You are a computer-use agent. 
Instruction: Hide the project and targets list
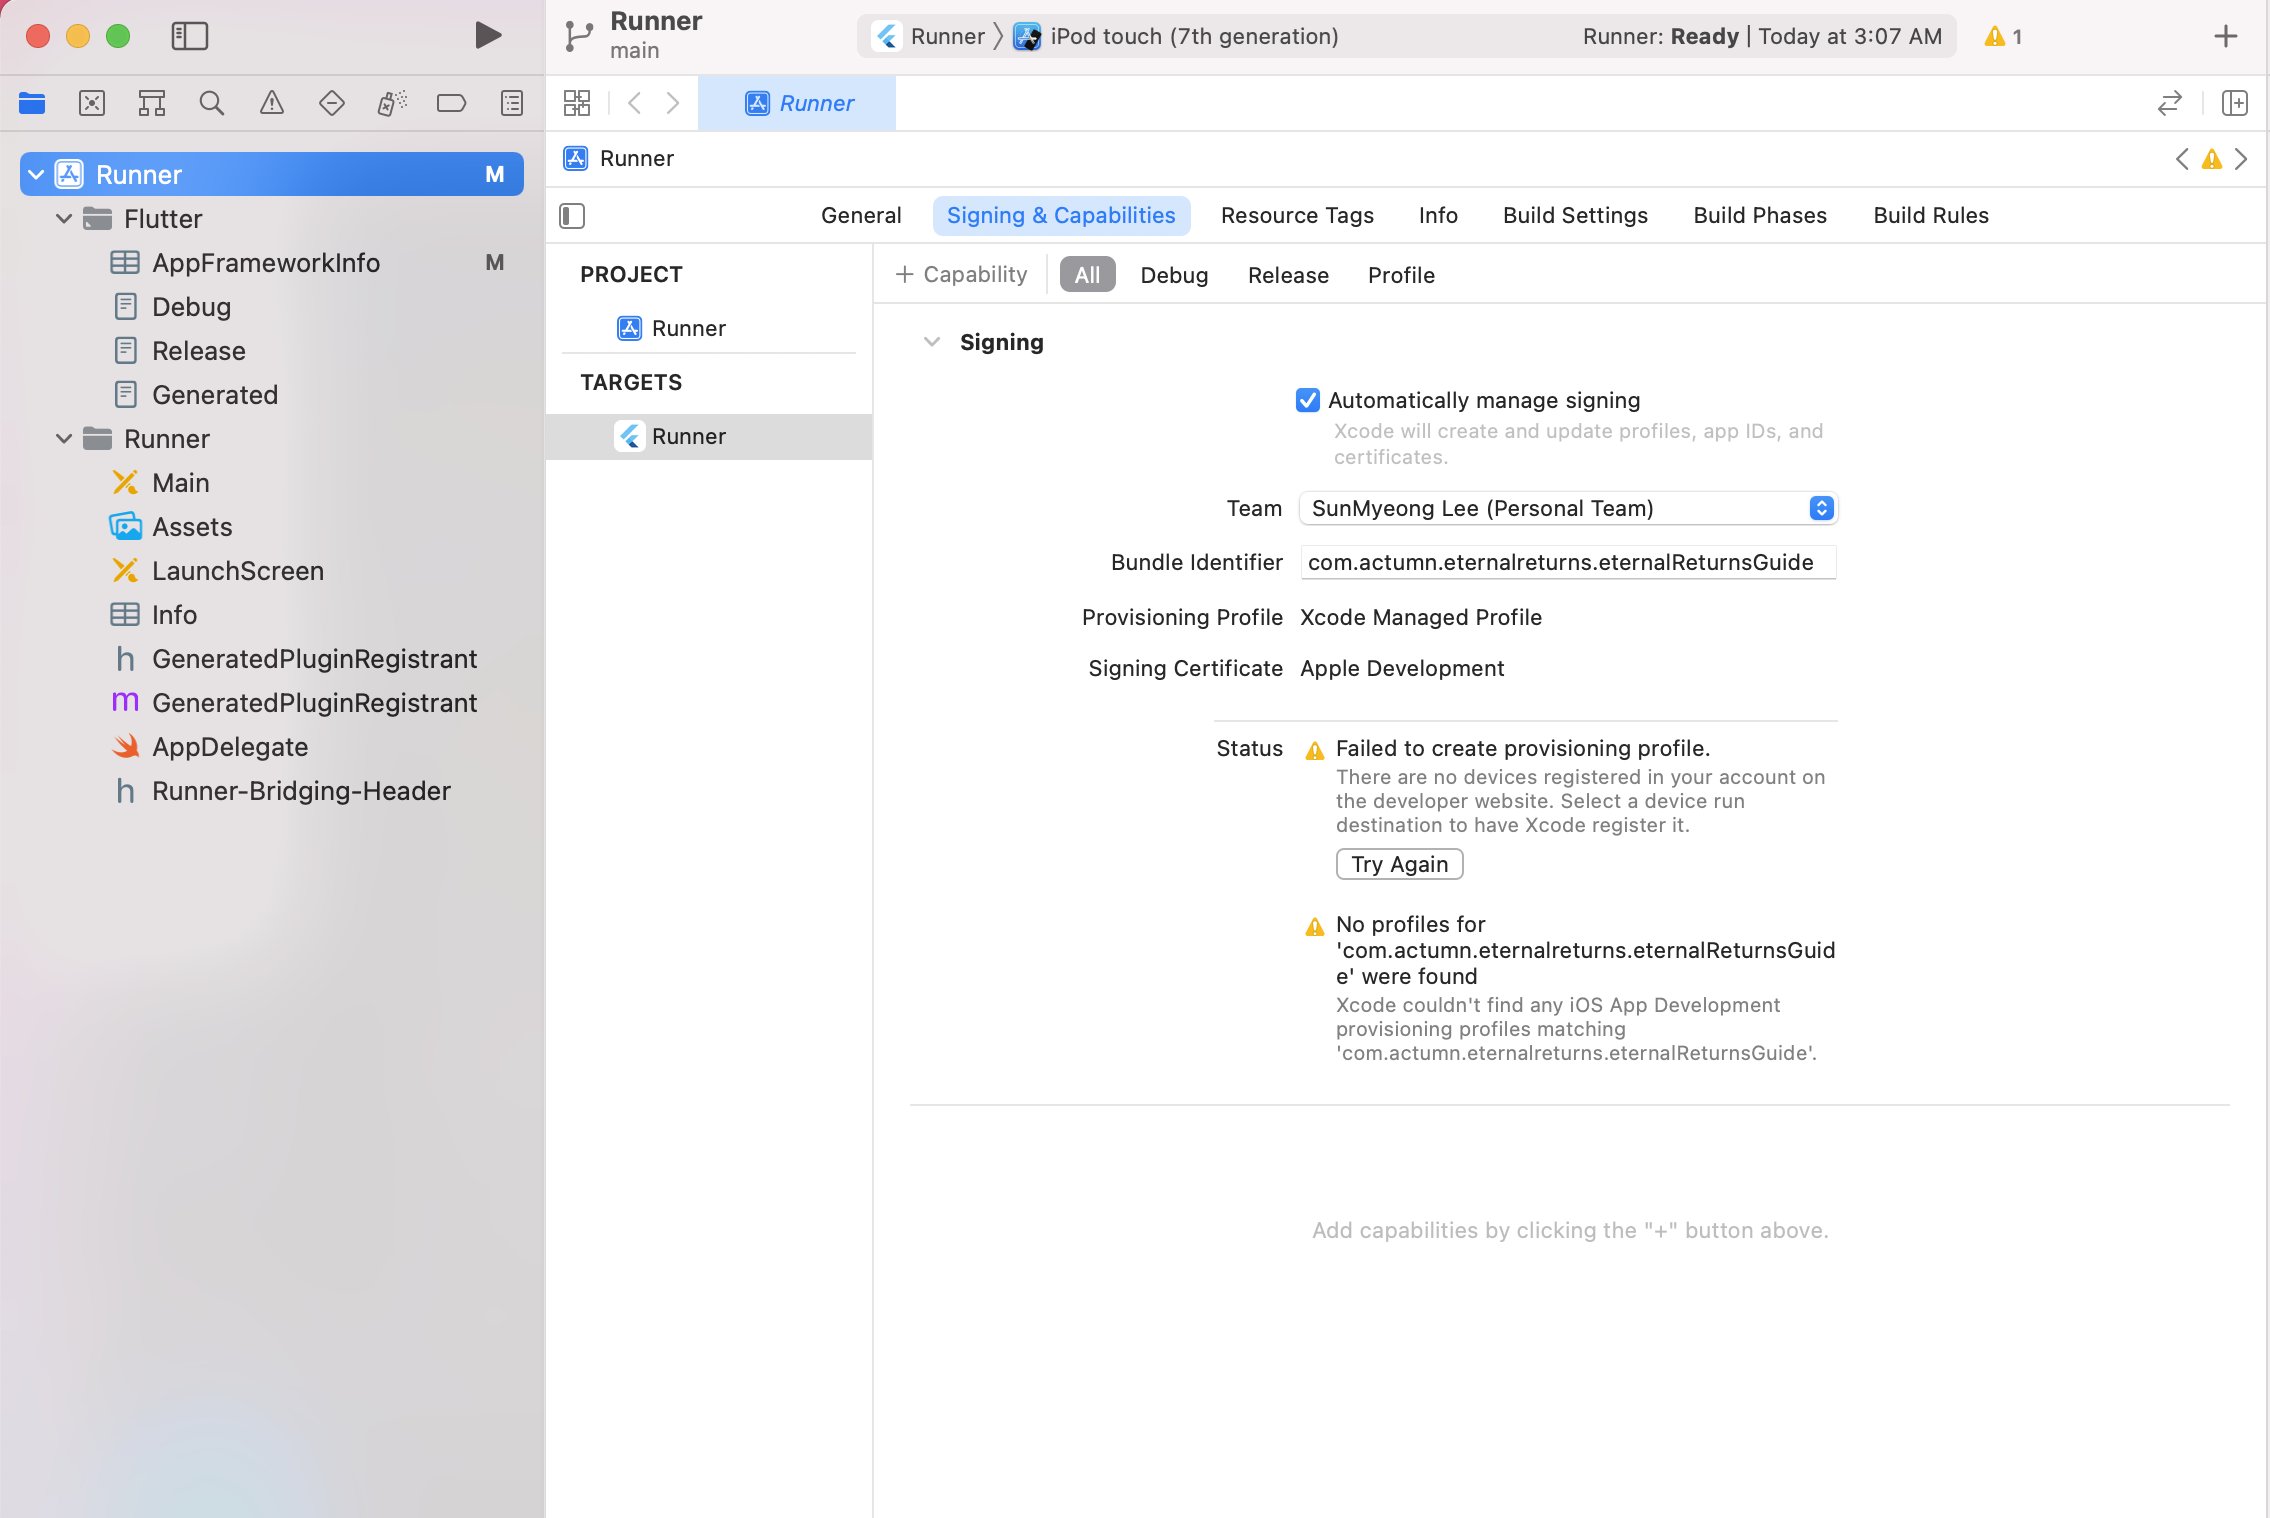point(572,216)
